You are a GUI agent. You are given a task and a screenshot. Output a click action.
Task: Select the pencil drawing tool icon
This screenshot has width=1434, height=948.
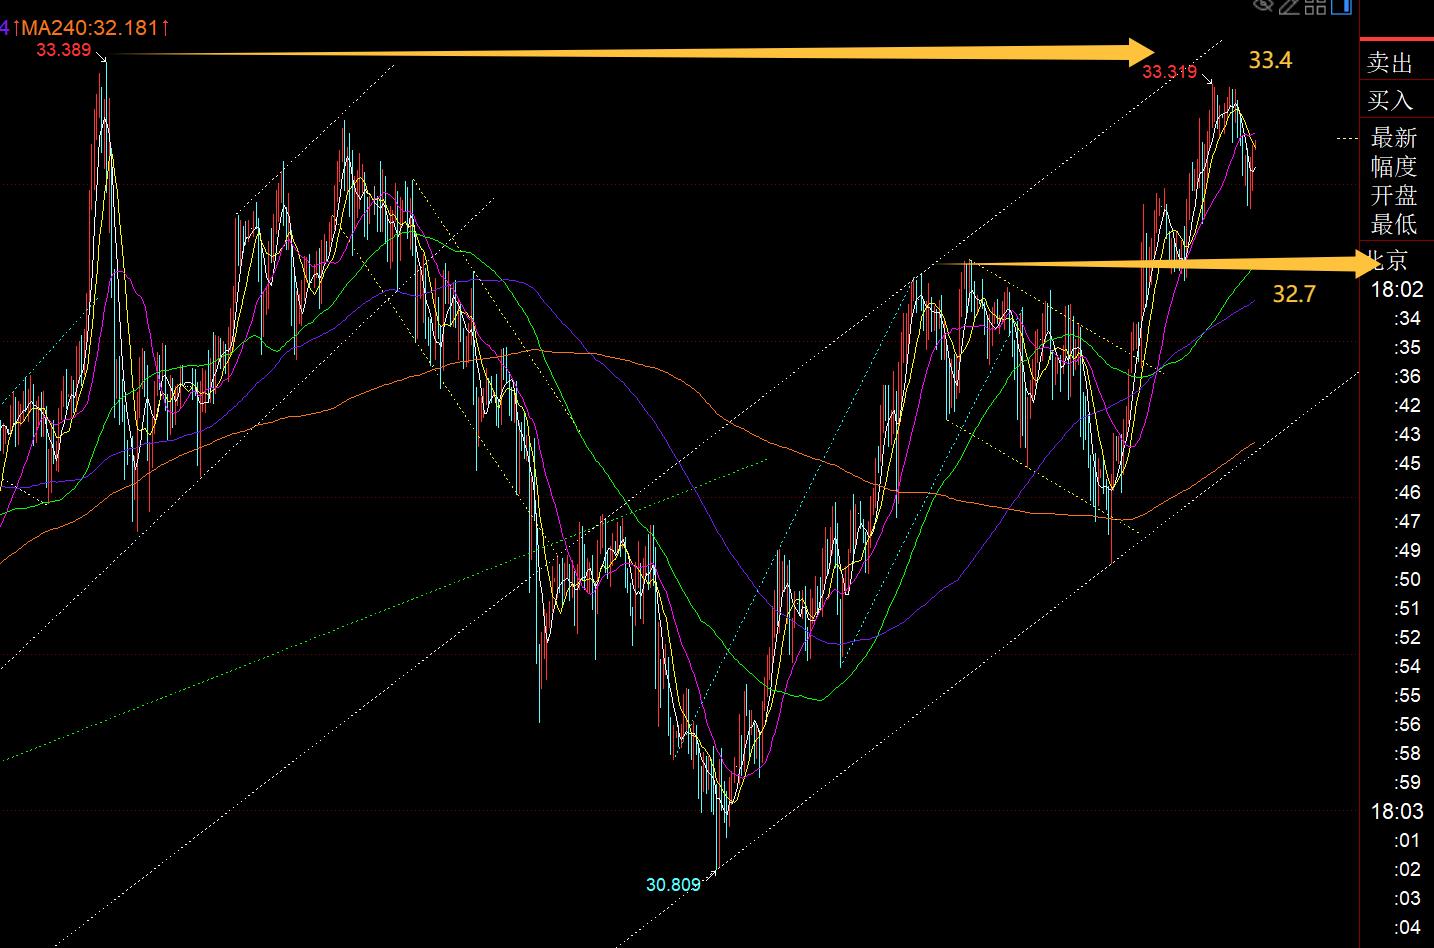1289,6
